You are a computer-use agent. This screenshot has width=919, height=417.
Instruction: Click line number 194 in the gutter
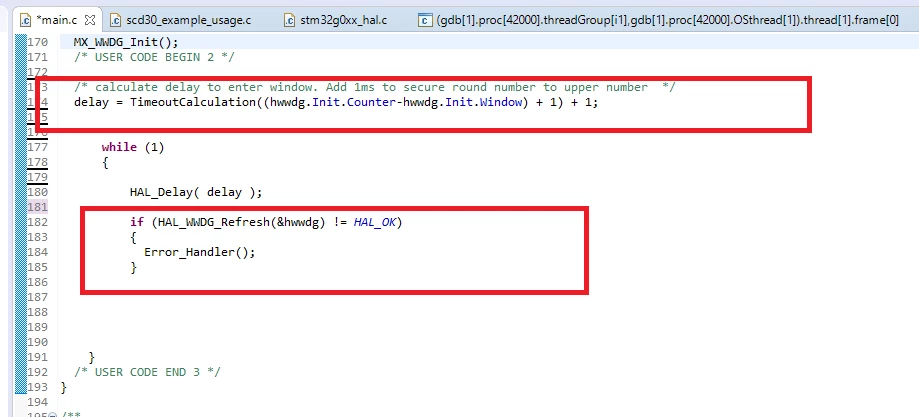[38, 402]
